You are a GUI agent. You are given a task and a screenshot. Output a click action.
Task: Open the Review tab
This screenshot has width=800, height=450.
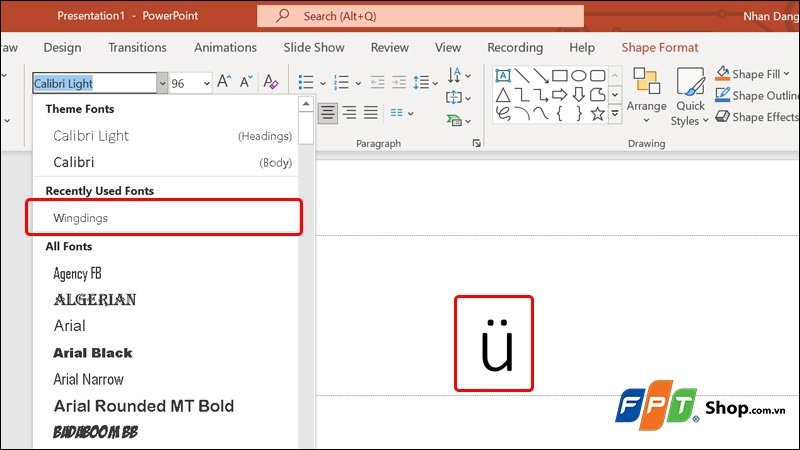[x=389, y=47]
